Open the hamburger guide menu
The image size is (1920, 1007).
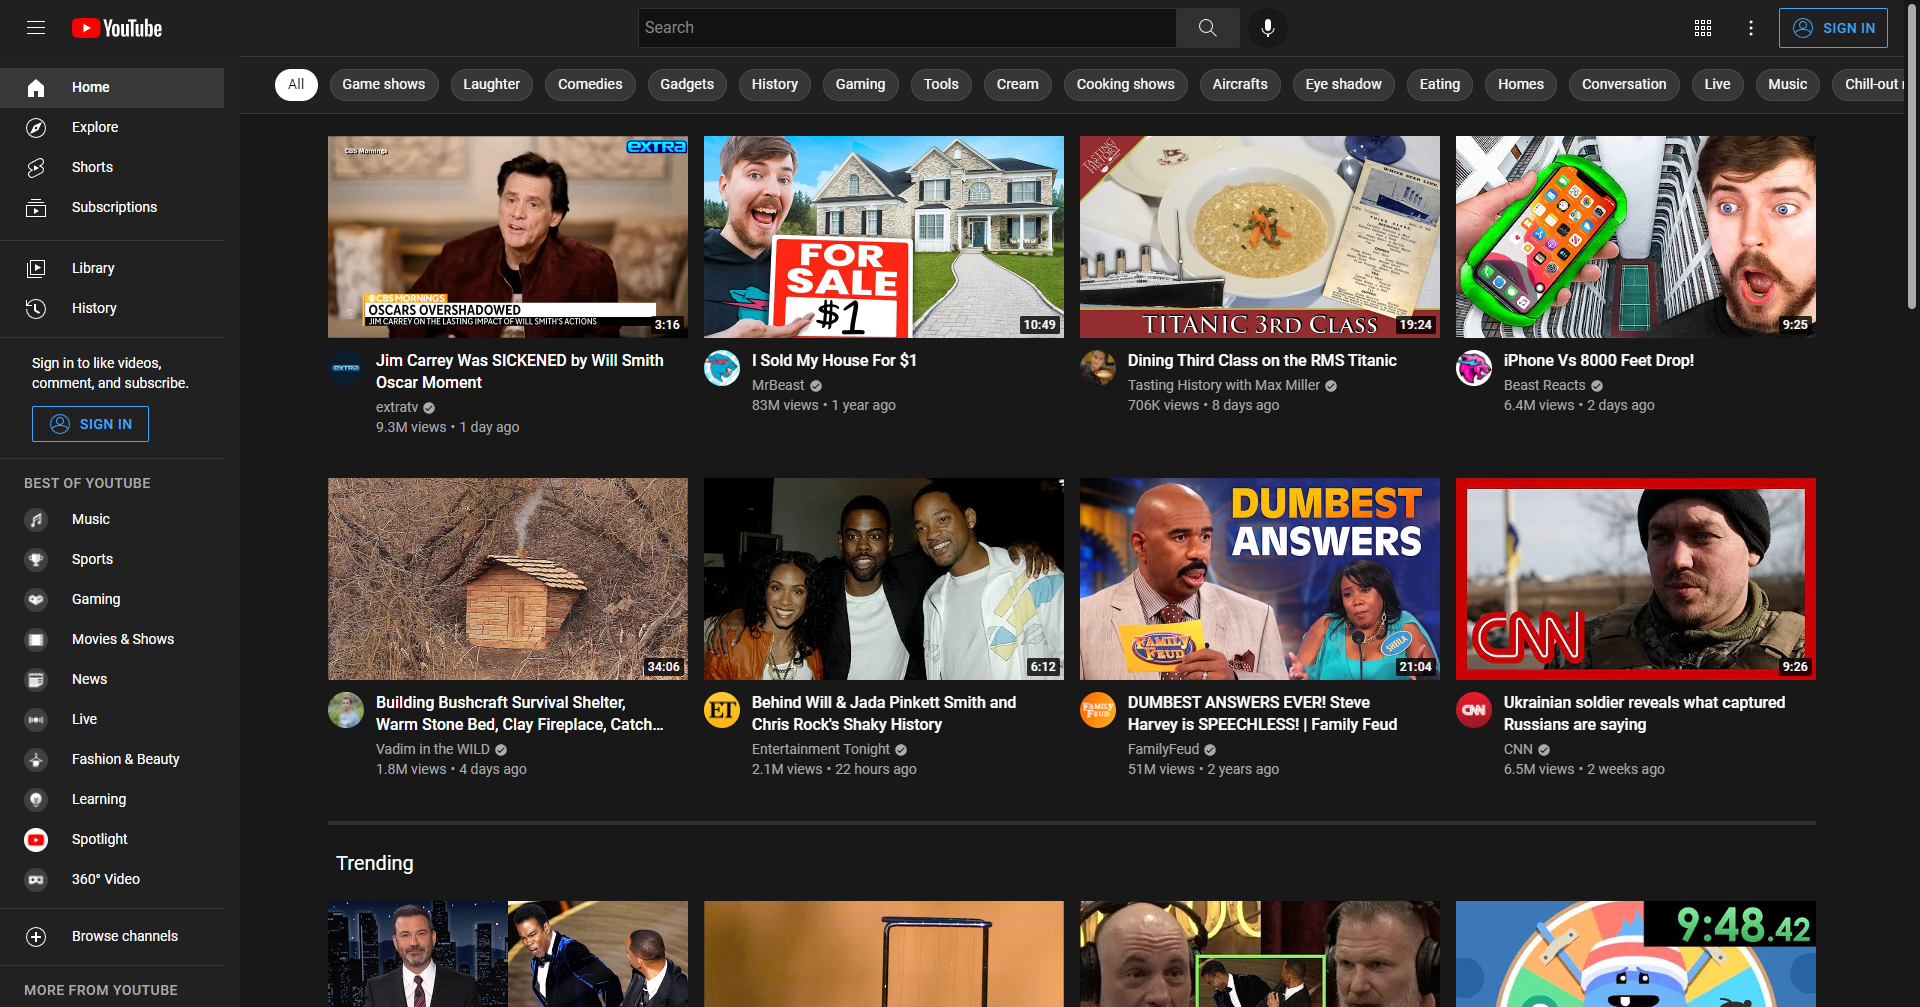click(x=36, y=28)
